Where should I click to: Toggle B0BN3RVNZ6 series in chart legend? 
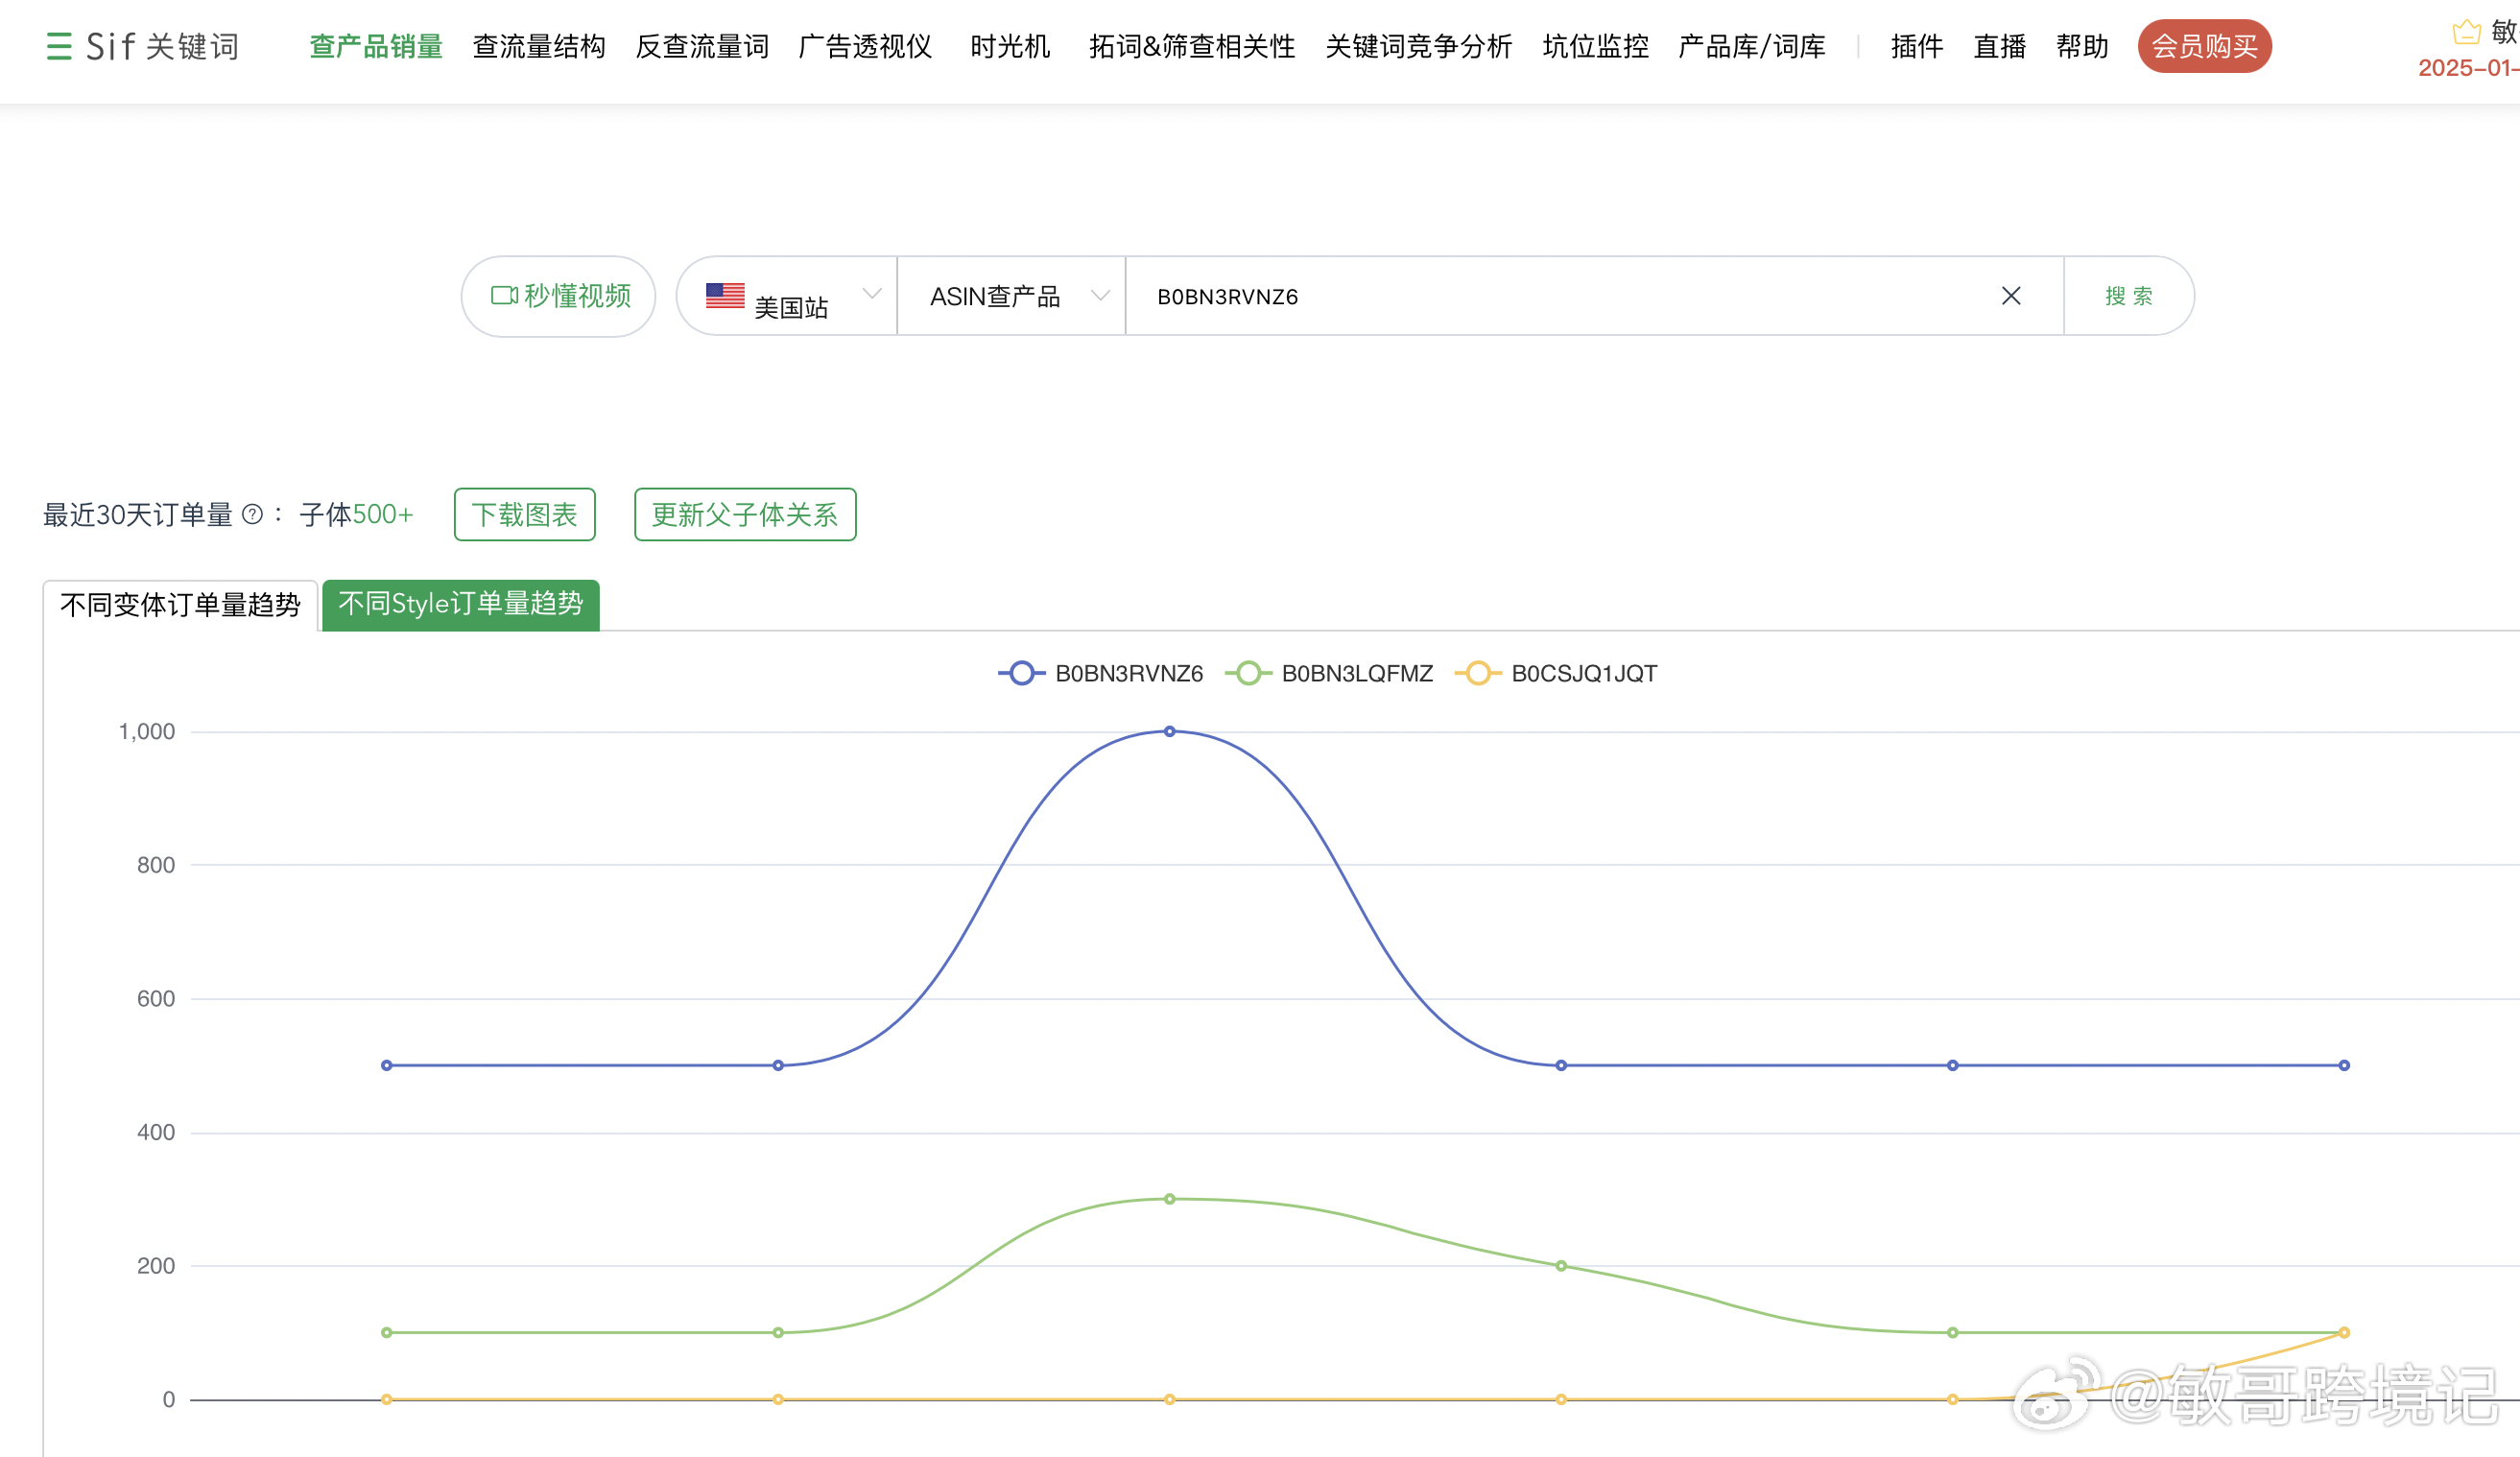(x=1101, y=673)
